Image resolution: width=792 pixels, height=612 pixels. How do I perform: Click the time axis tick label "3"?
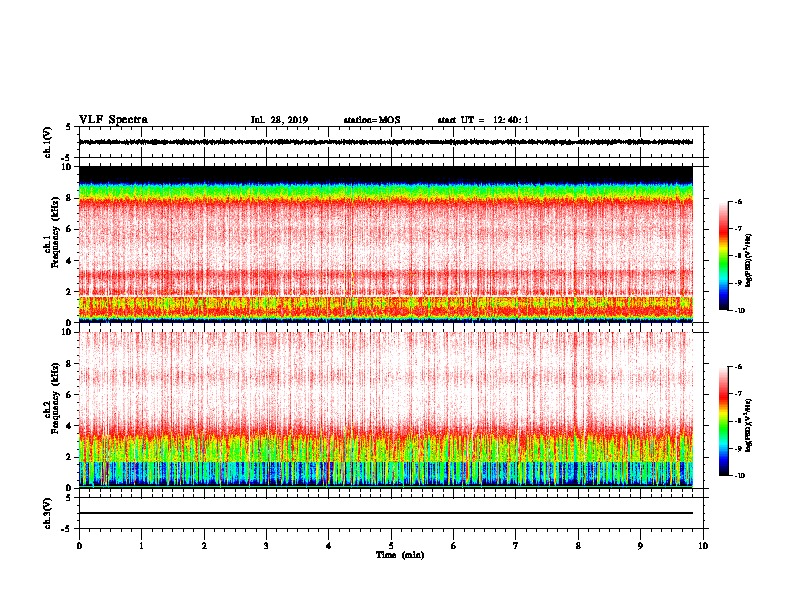click(266, 546)
